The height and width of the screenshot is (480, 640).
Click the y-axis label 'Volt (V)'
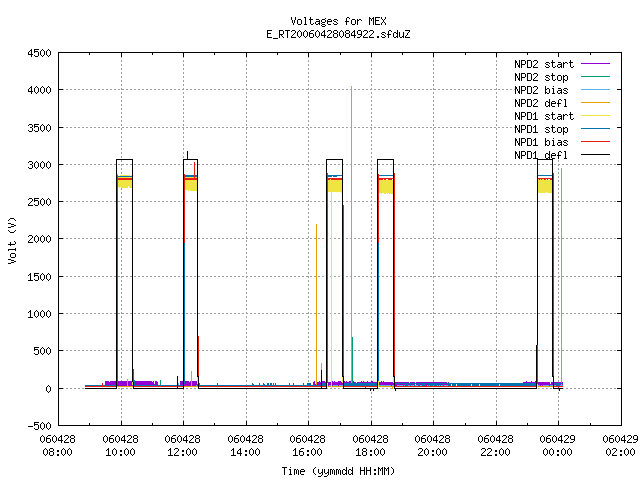12,240
